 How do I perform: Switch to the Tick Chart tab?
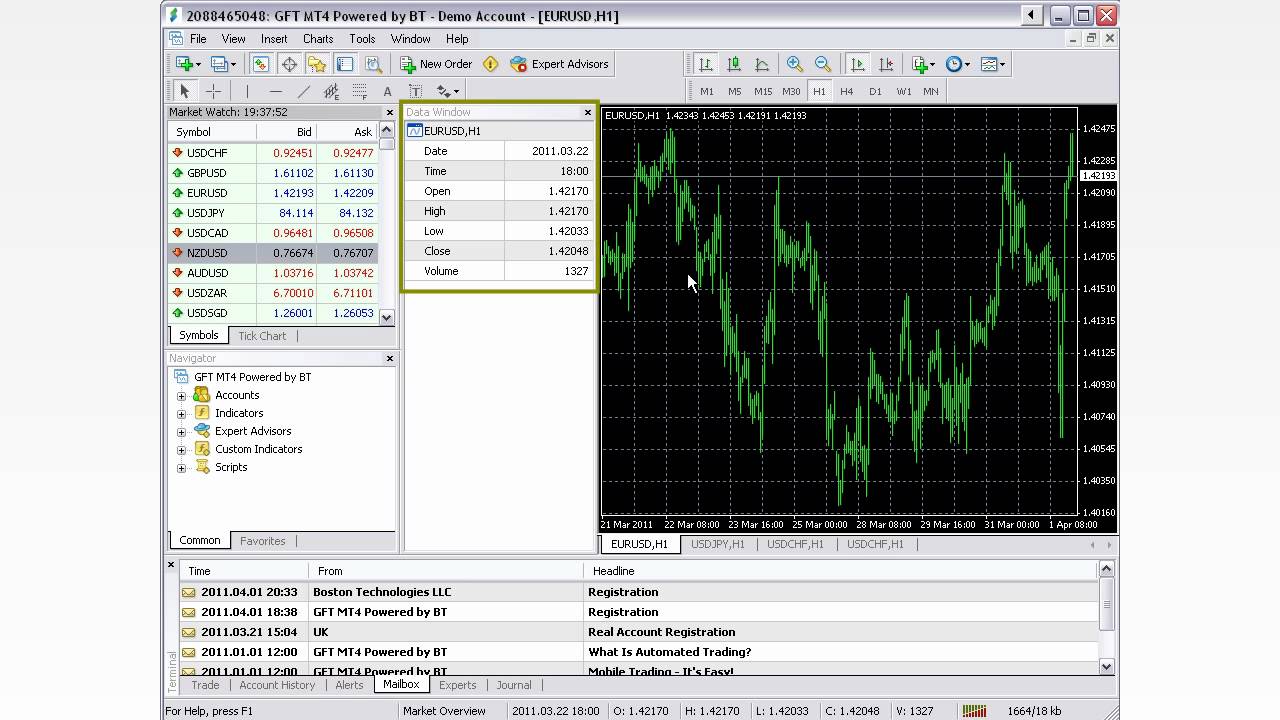tap(262, 336)
